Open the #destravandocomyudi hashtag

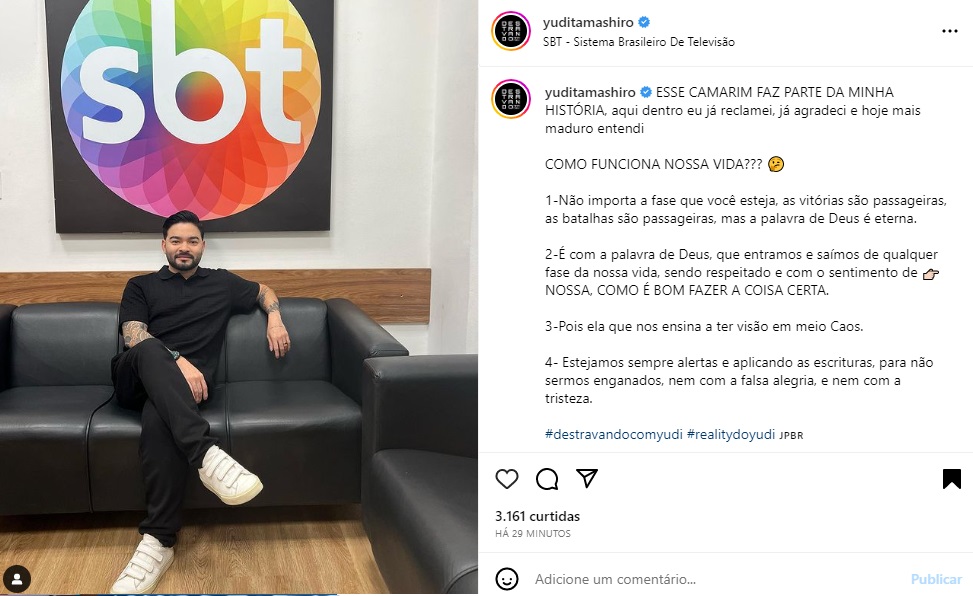point(614,435)
